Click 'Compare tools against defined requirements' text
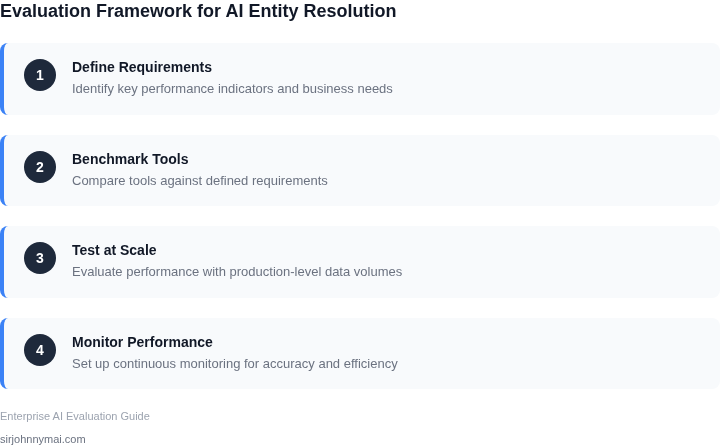This screenshot has width=720, height=445. (x=200, y=180)
